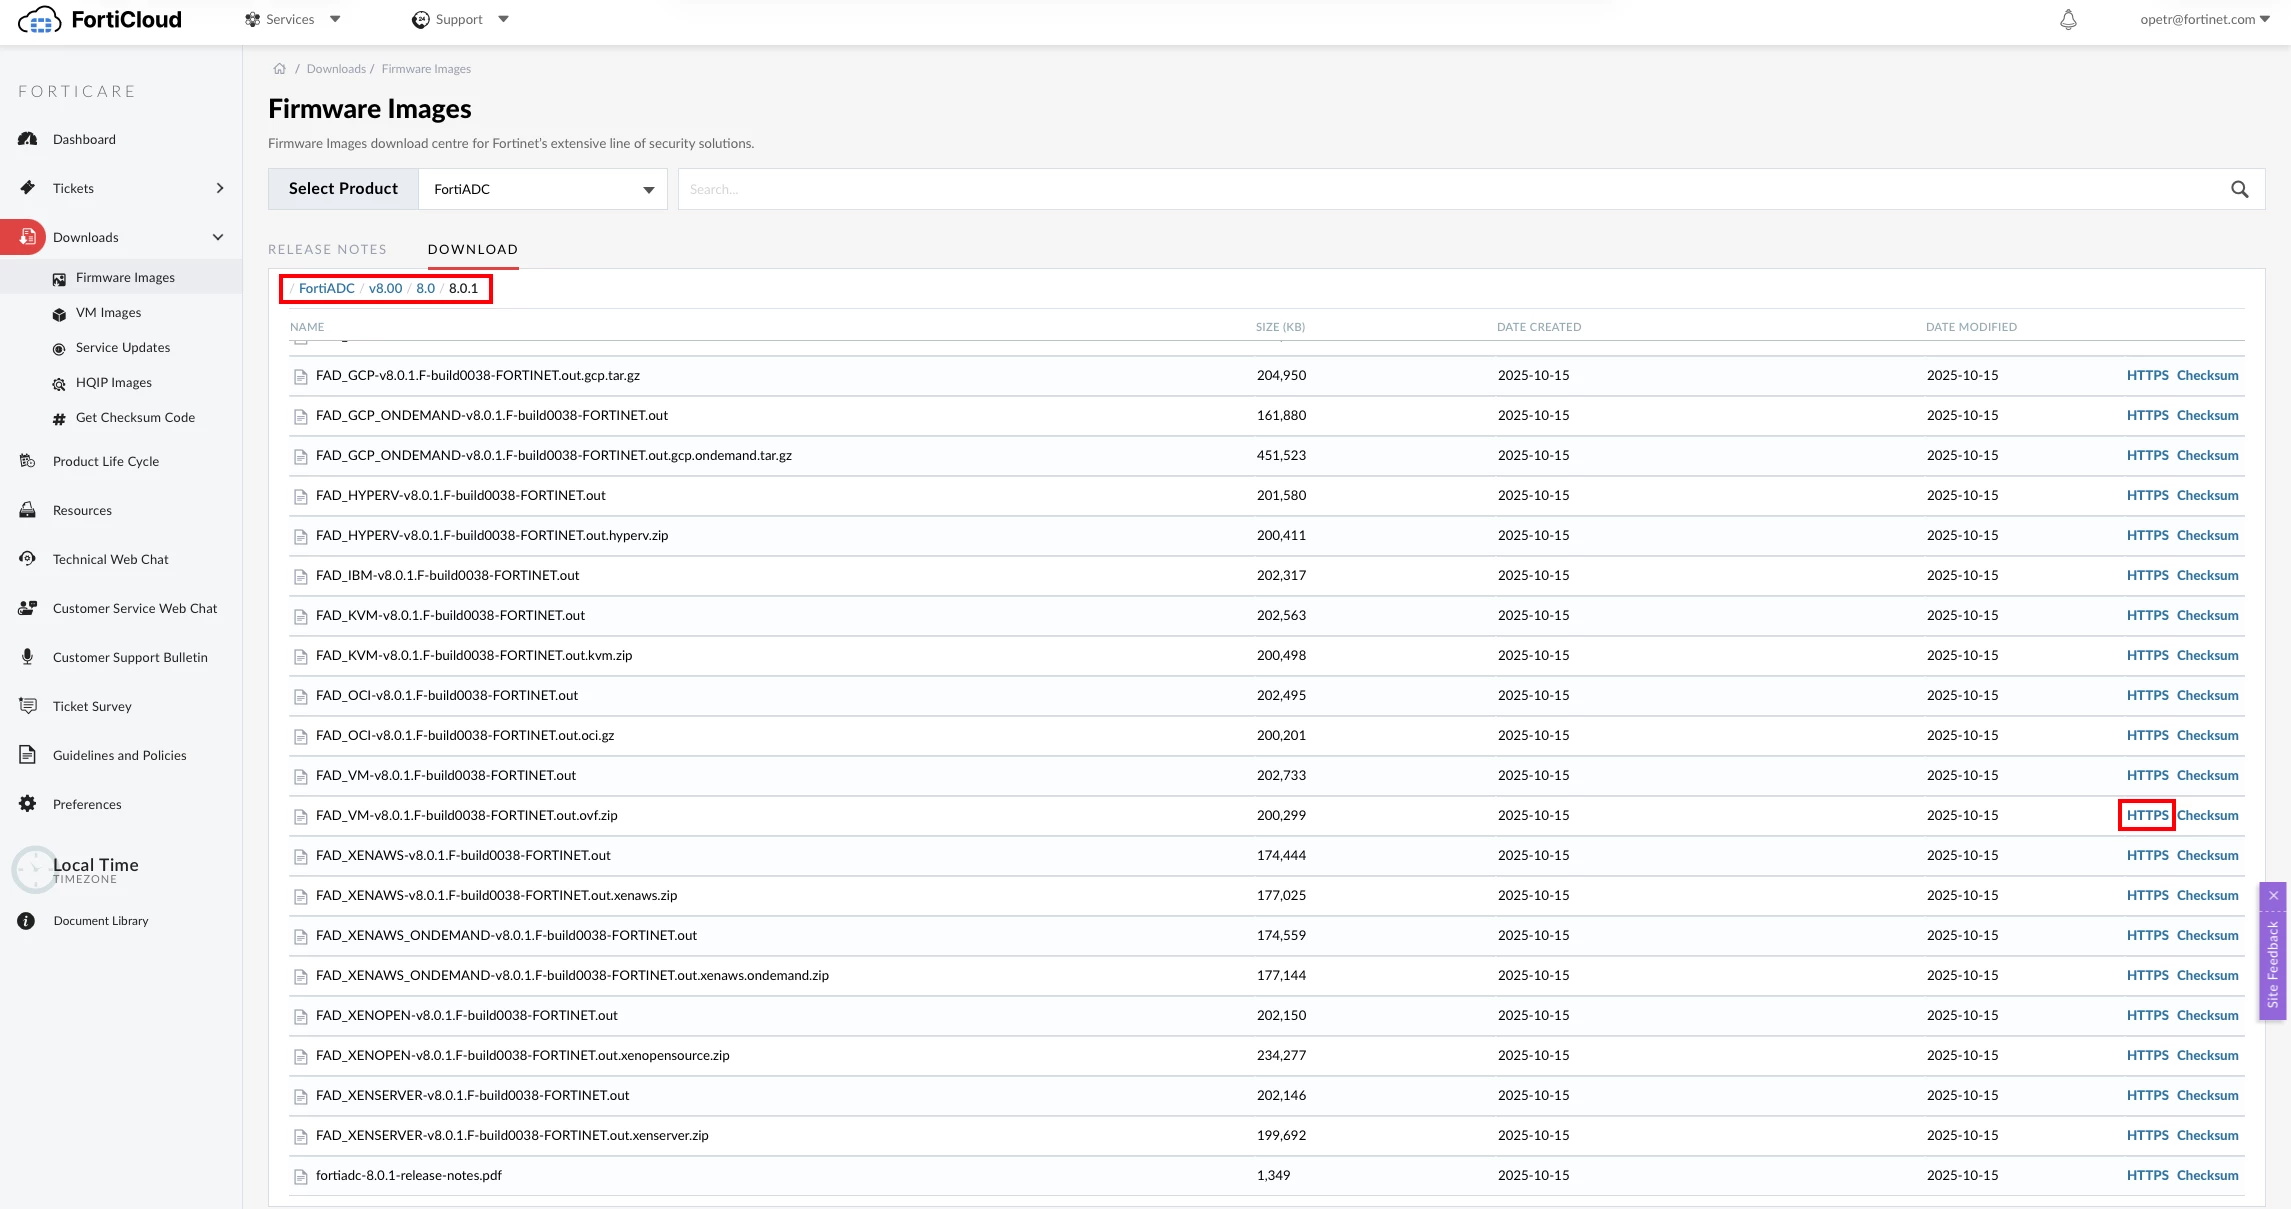Open Checksum for fortiadc-8.0.1-release-notes.pdf
This screenshot has width=2291, height=1209.
[x=2207, y=1175]
